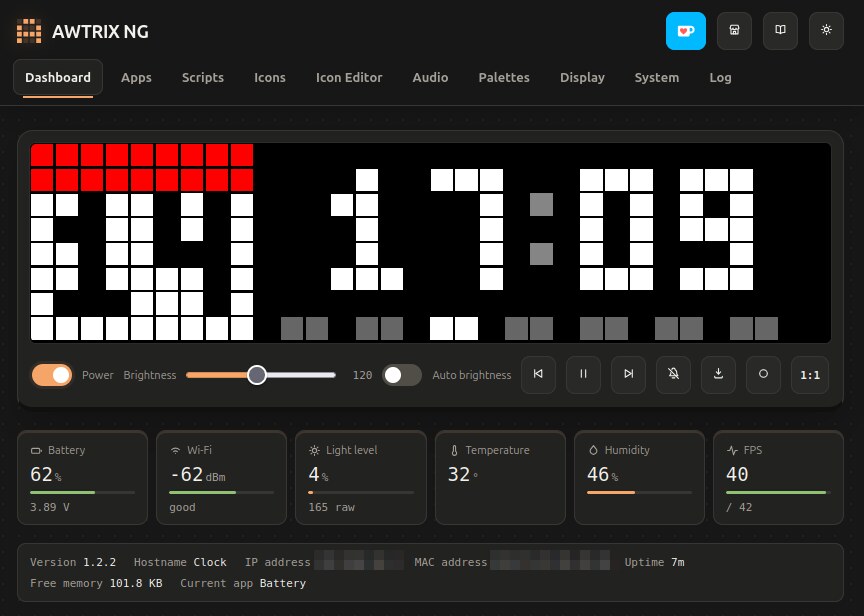Image resolution: width=864 pixels, height=616 pixels.
Task: Adjust the Brightness slider
Action: 261,375
